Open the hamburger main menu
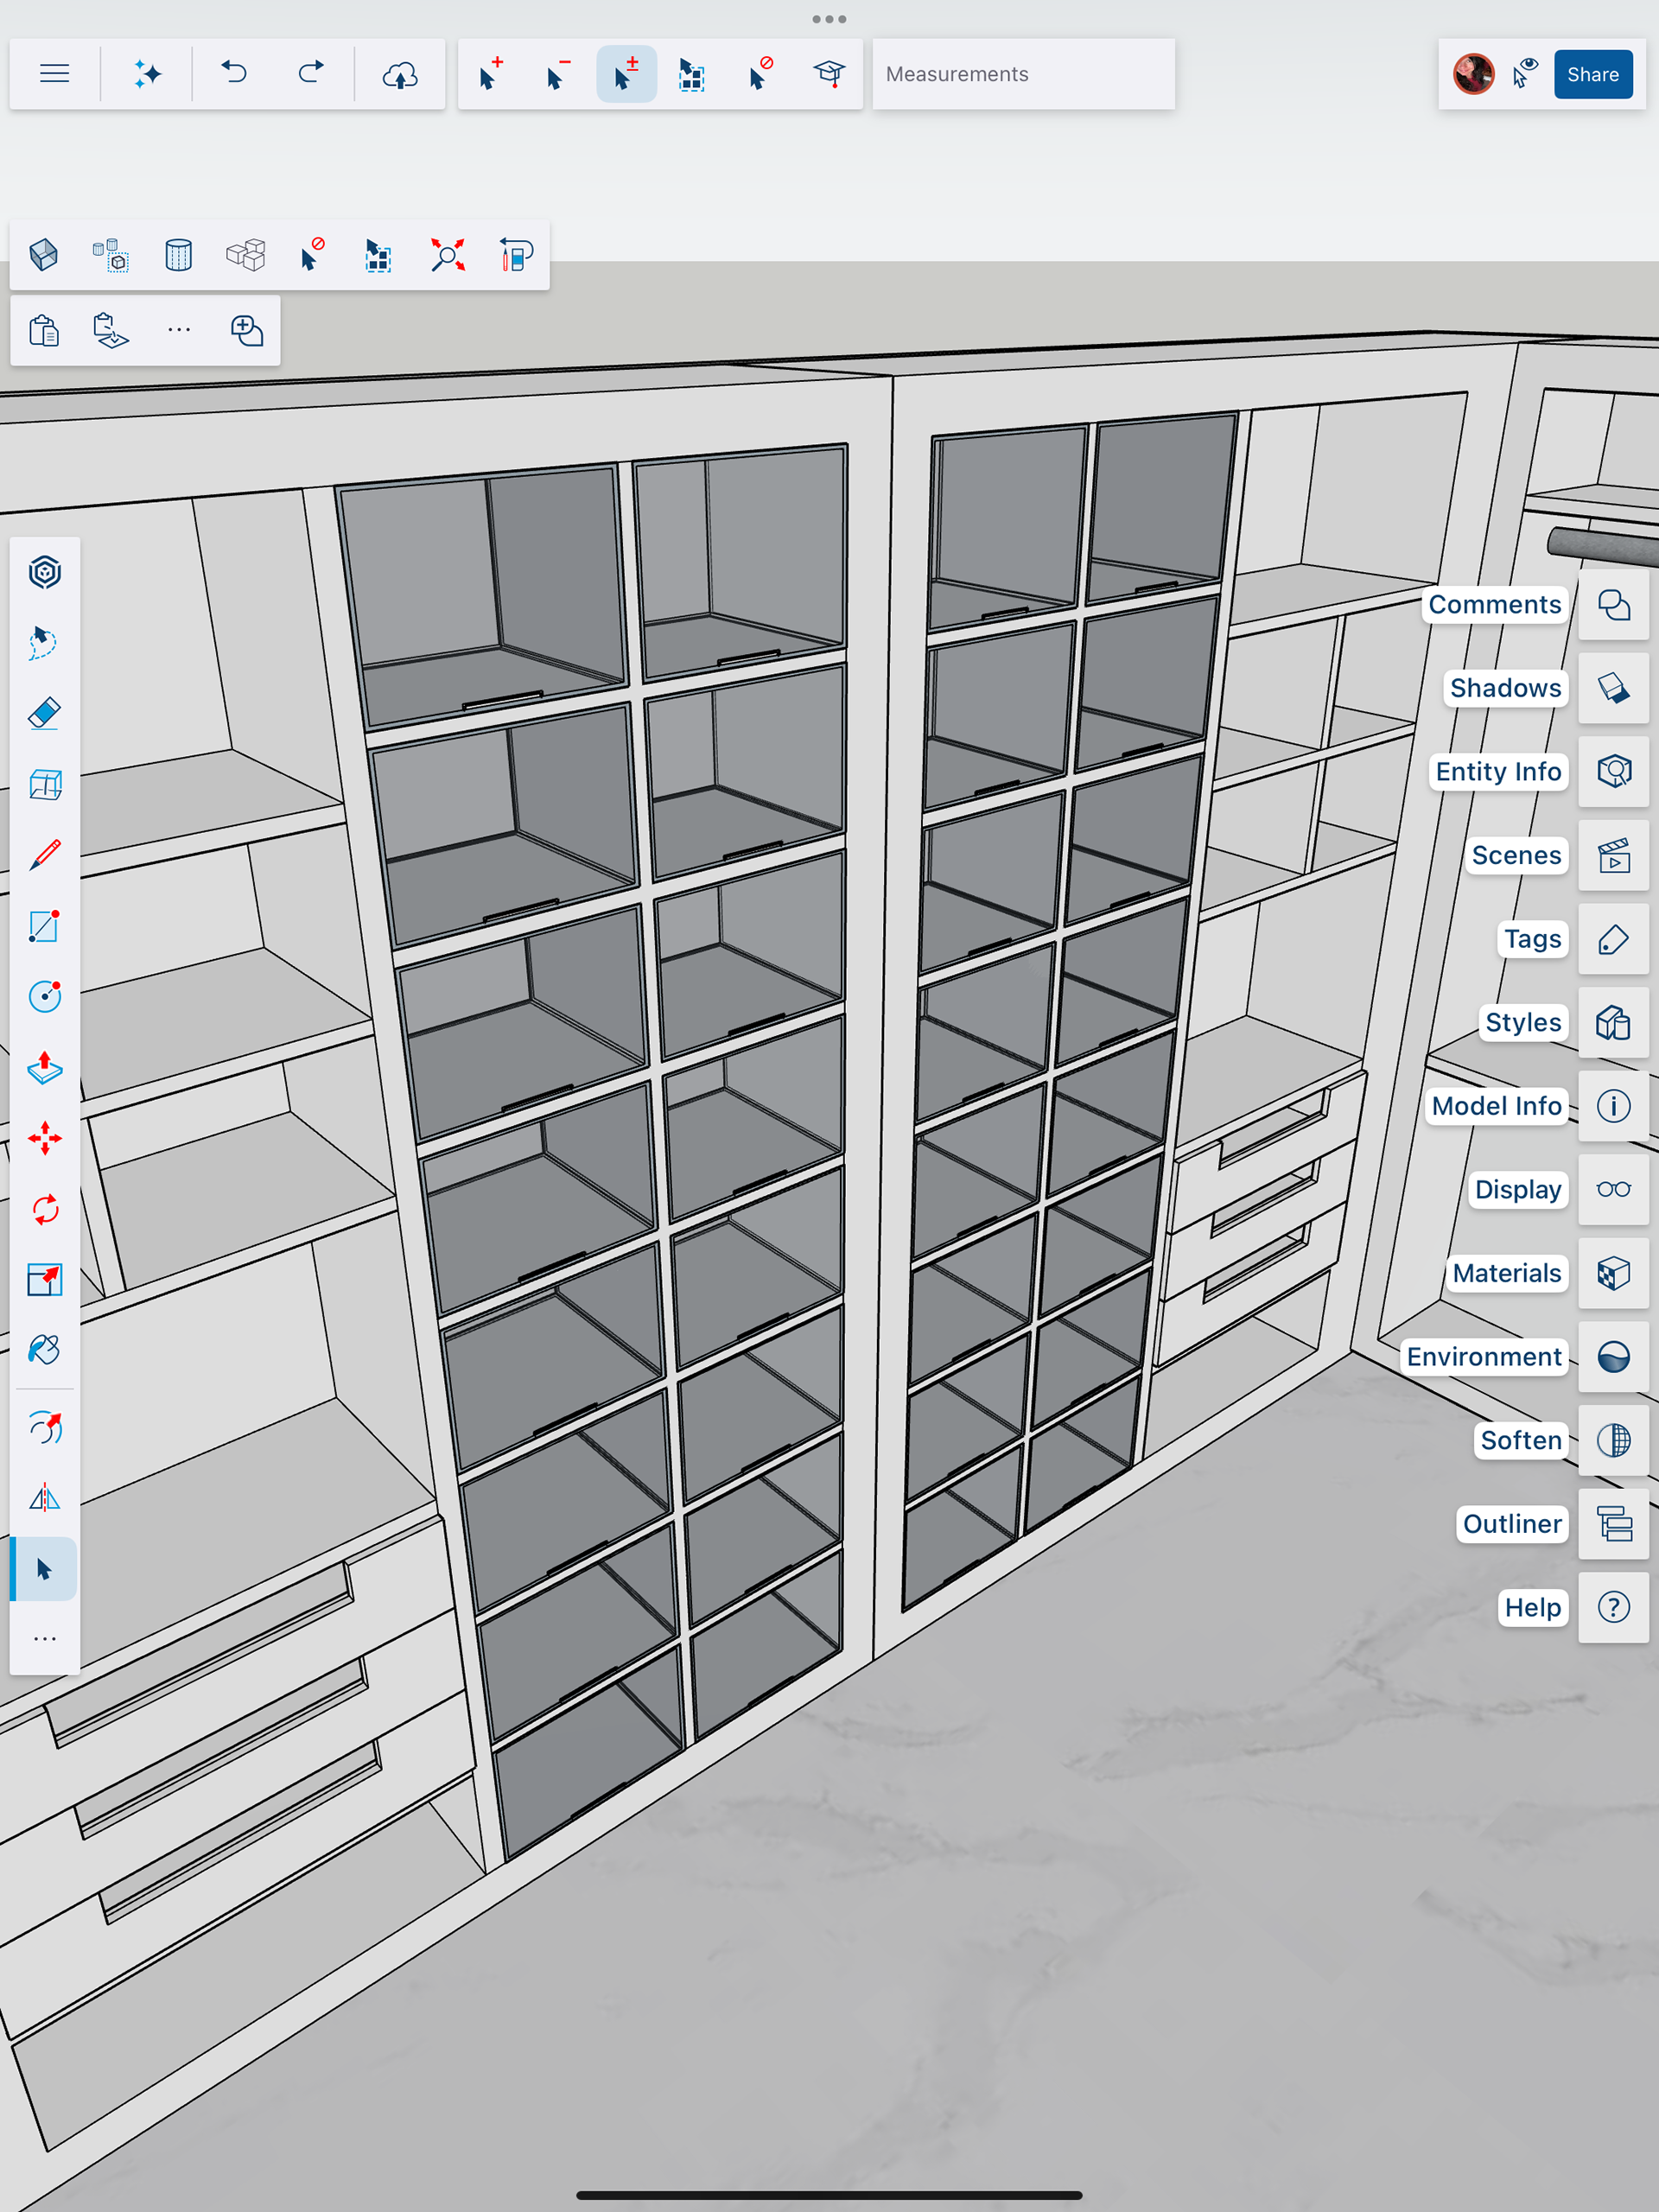Screen dimensions: 1659x2212 click(x=54, y=74)
